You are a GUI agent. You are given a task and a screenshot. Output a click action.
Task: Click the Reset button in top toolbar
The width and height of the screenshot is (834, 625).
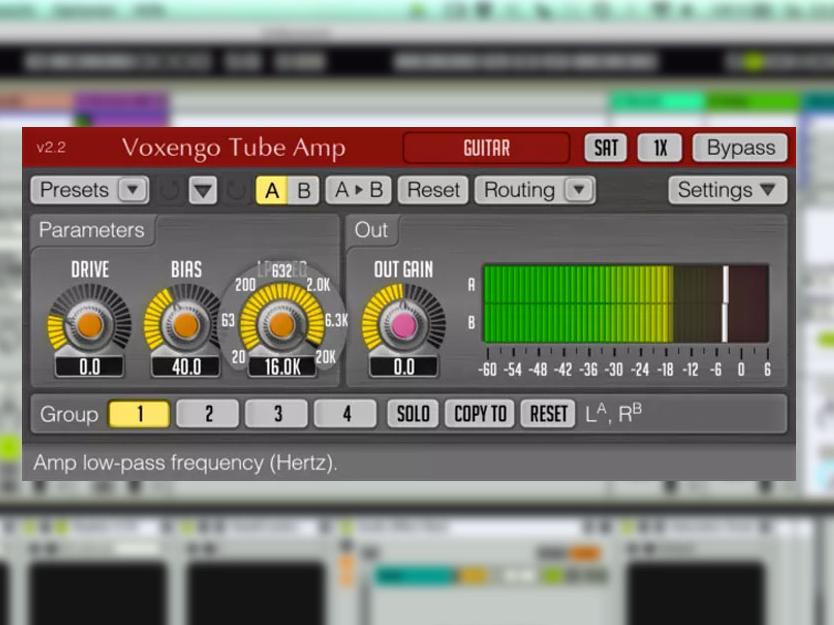tap(433, 190)
